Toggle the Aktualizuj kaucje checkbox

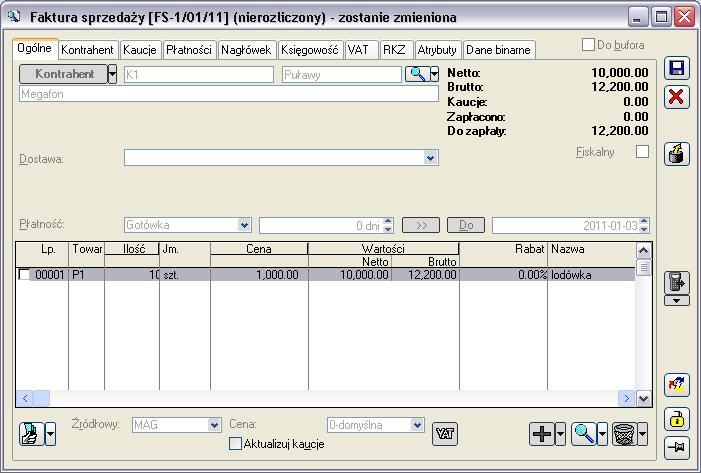tap(235, 443)
